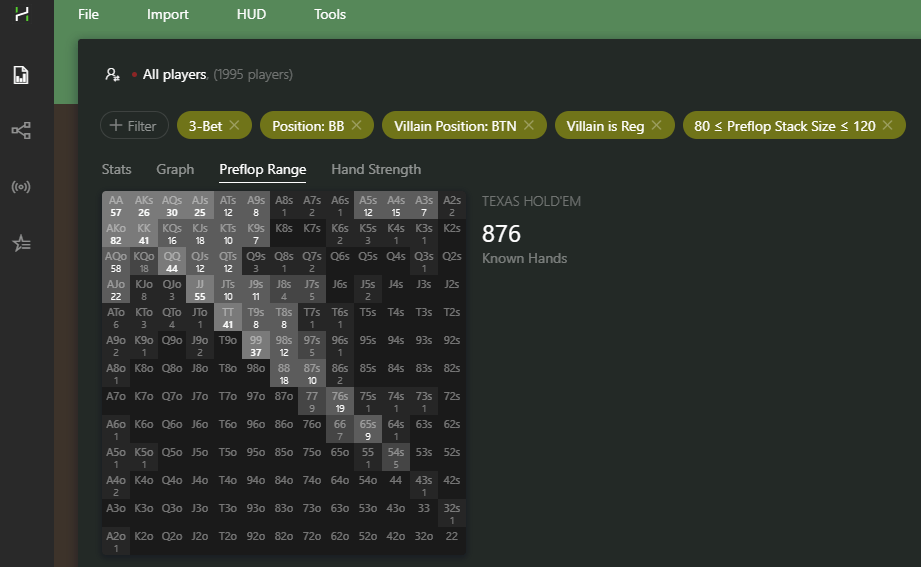Select the AA cell in range grid

116,205
